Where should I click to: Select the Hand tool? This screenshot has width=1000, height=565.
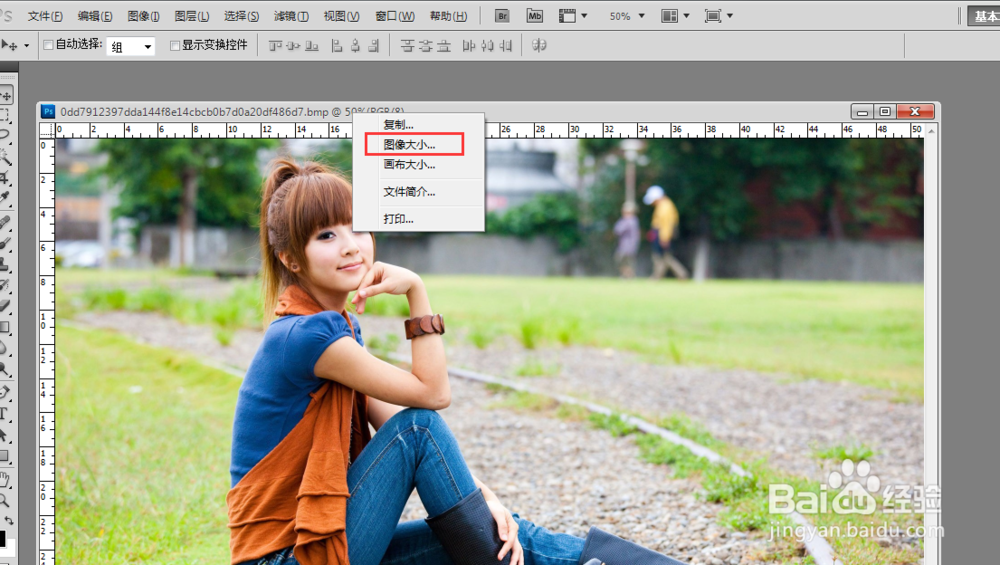(x=5, y=478)
